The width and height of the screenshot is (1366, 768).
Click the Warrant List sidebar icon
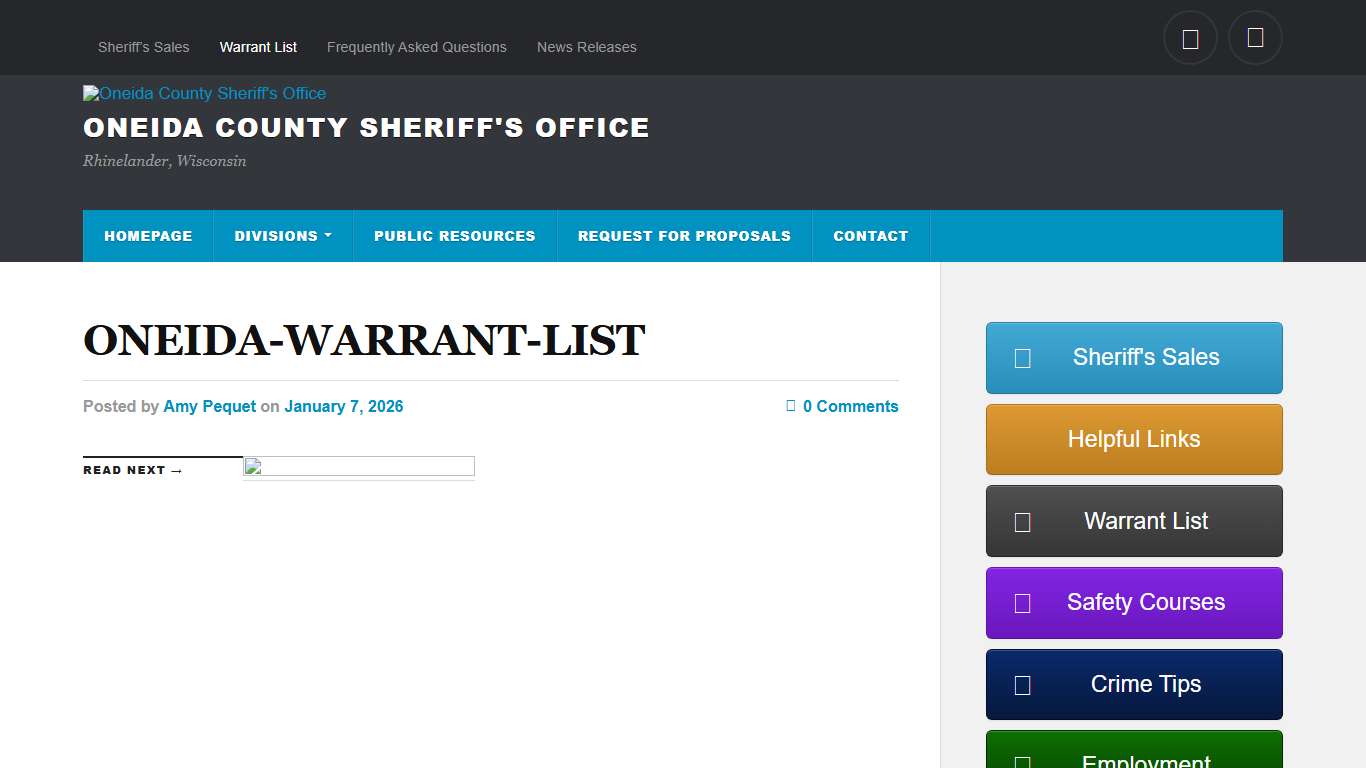pos(1021,521)
